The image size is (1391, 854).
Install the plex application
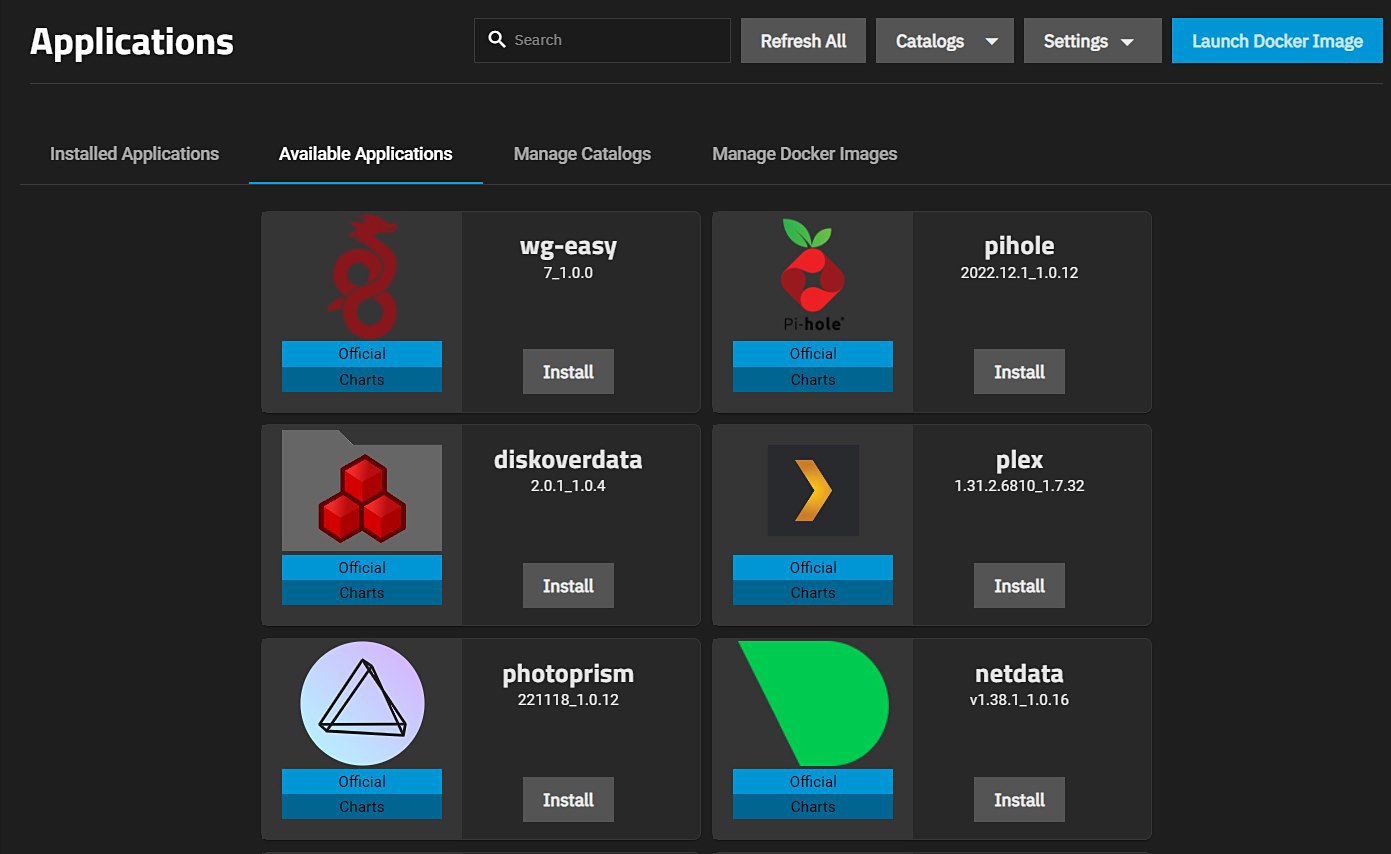coord(1019,586)
